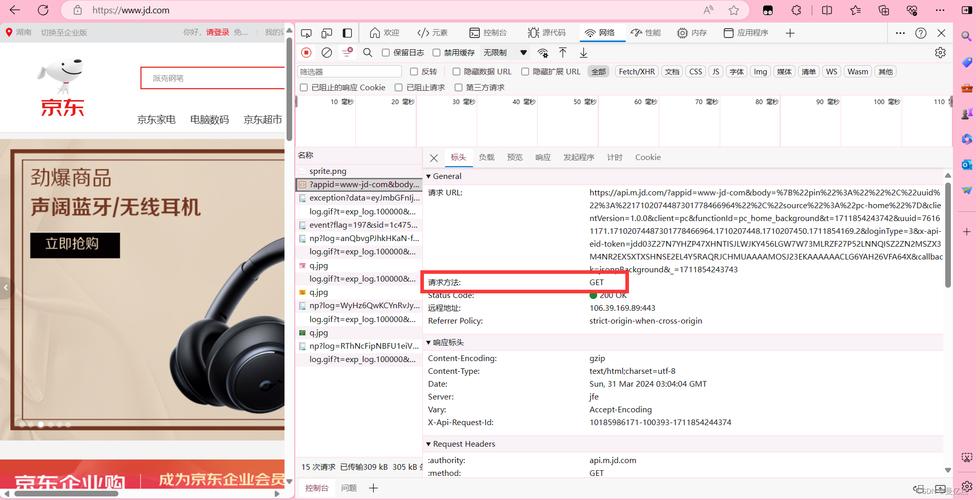Open DevTools help question icon

921,33
